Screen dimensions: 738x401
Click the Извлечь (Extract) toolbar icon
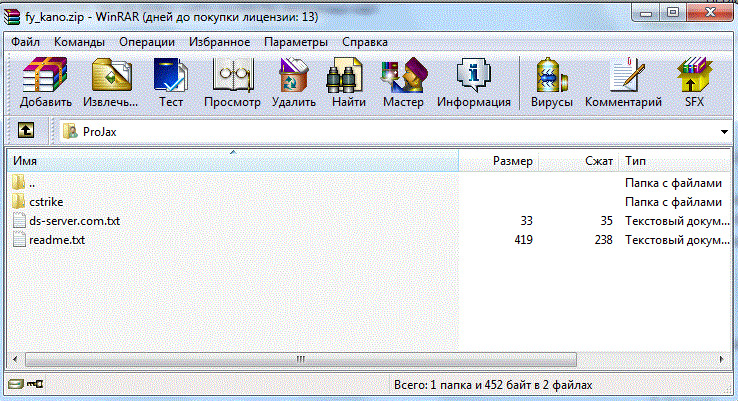tap(112, 75)
